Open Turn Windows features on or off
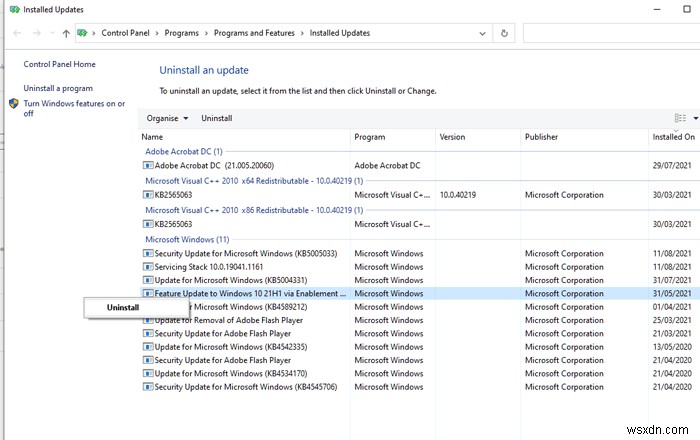 [74, 108]
